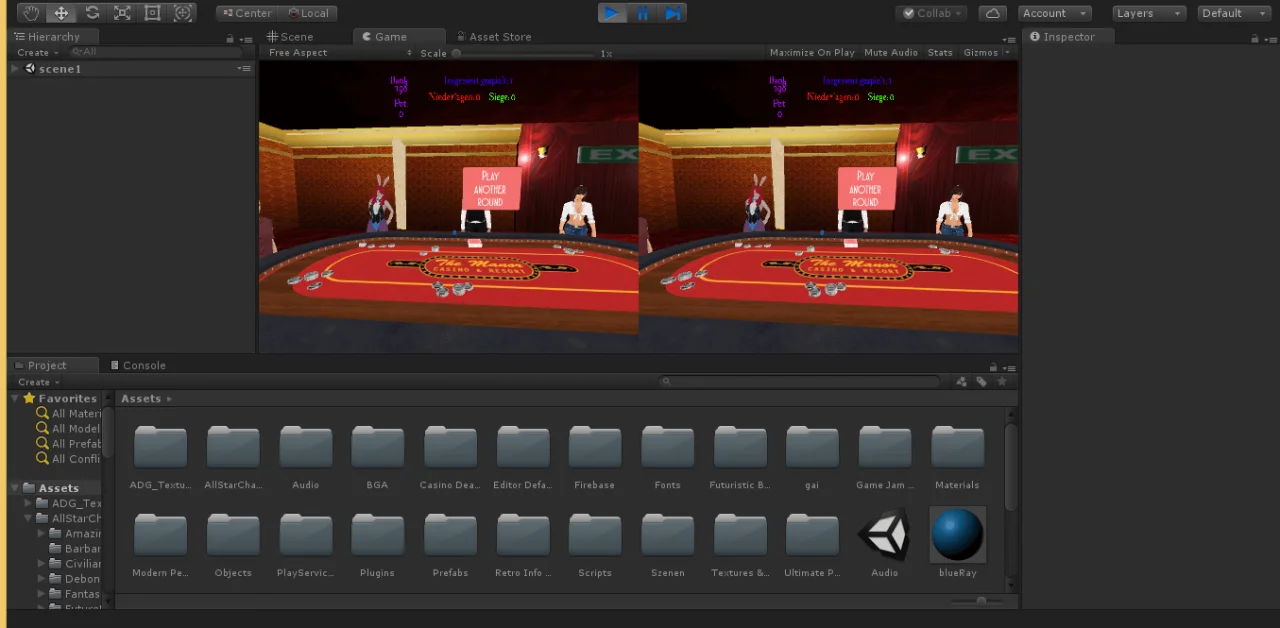
Task: Collapse the Assets tree section
Action: 15,488
